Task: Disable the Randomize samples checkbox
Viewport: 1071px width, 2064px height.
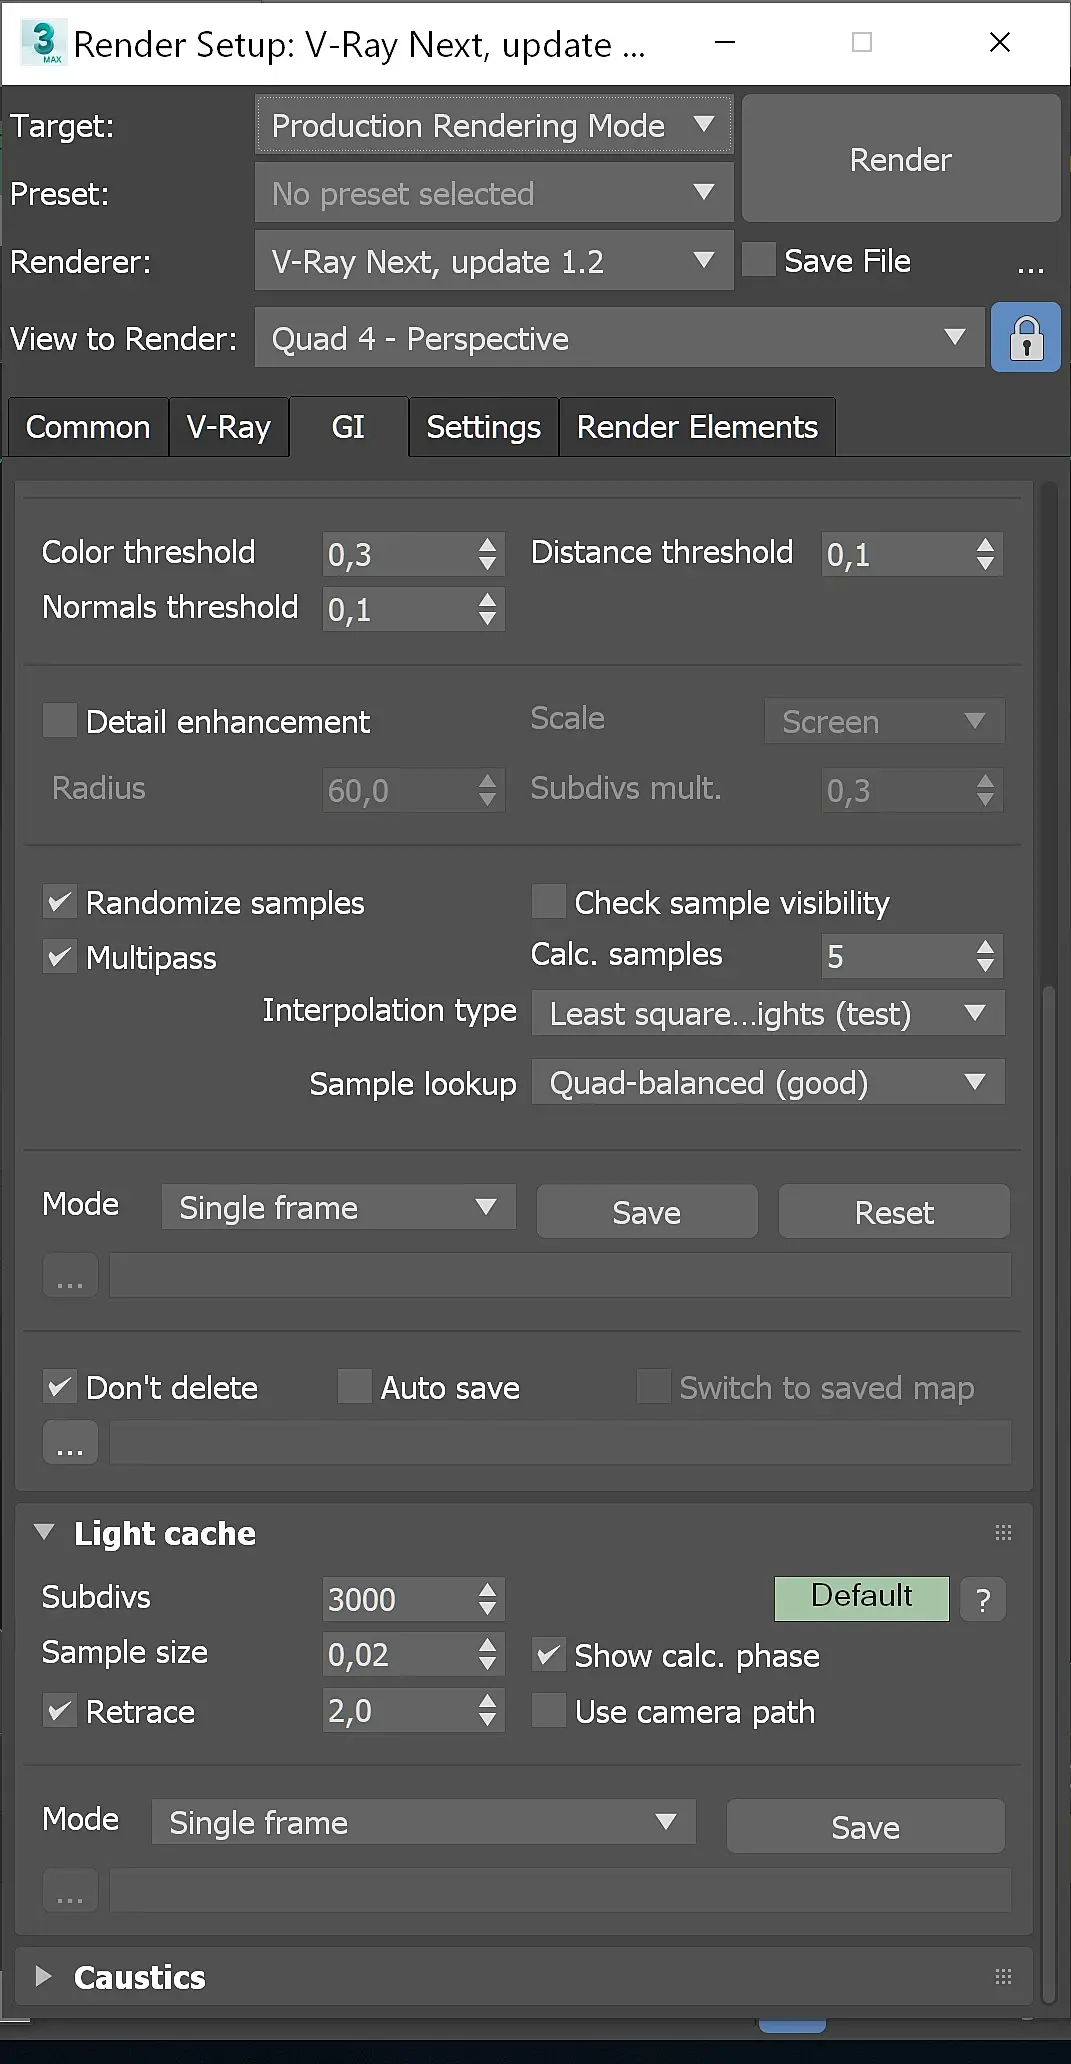Action: pos(60,903)
